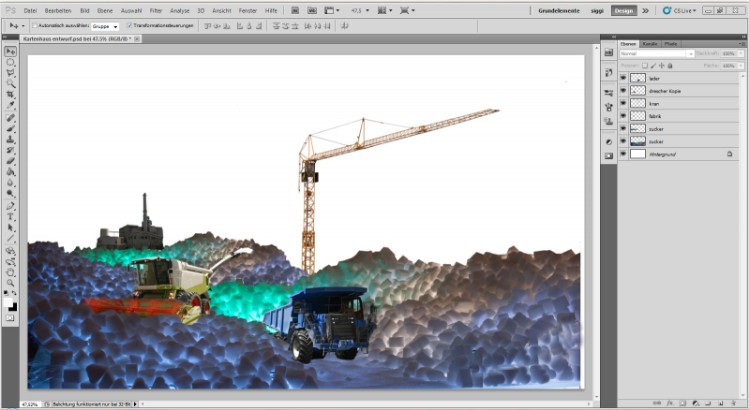Open the Filter menu
Screen dimensions: 749x410
coord(156,10)
